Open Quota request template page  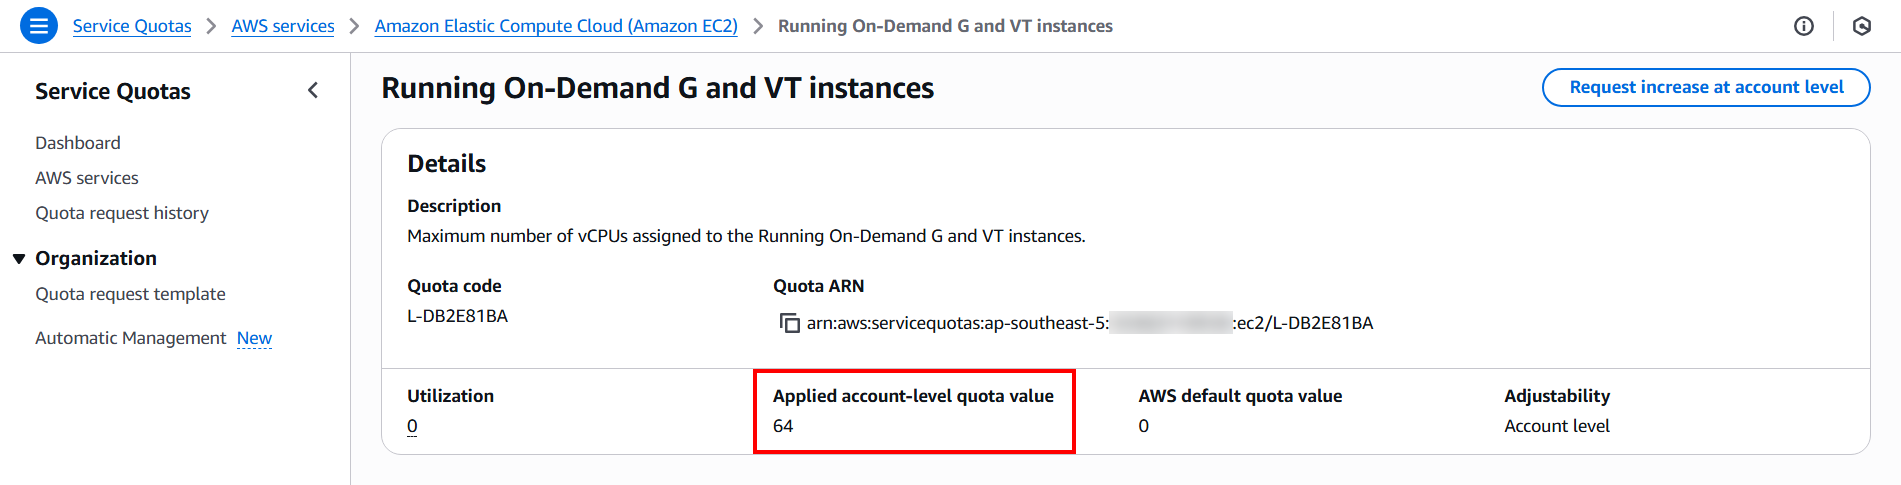130,294
